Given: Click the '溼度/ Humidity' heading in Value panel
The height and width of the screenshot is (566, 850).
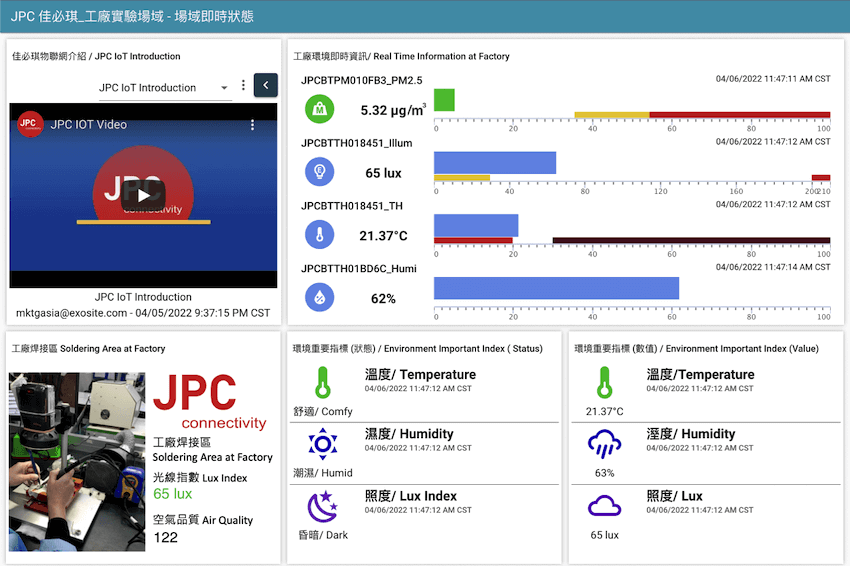Looking at the screenshot, I should click(x=691, y=434).
